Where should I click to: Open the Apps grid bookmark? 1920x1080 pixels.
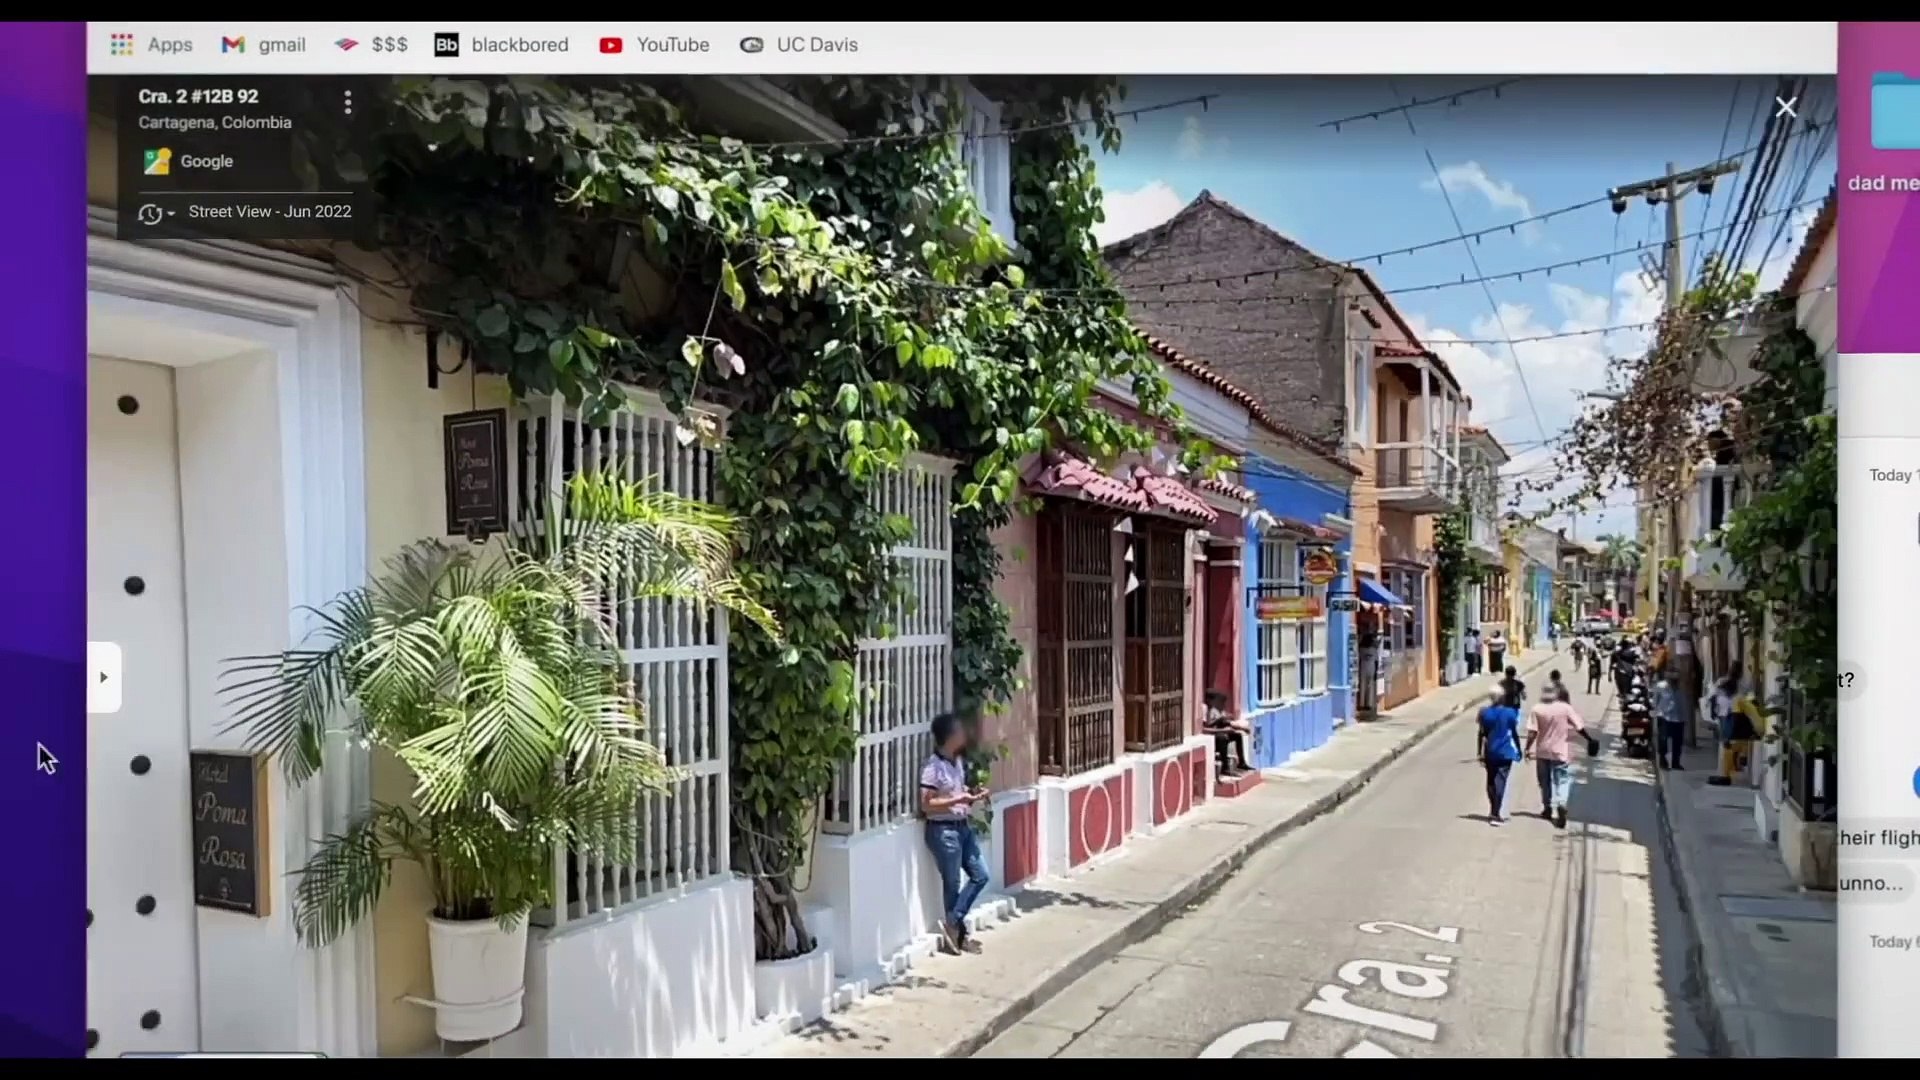152,45
